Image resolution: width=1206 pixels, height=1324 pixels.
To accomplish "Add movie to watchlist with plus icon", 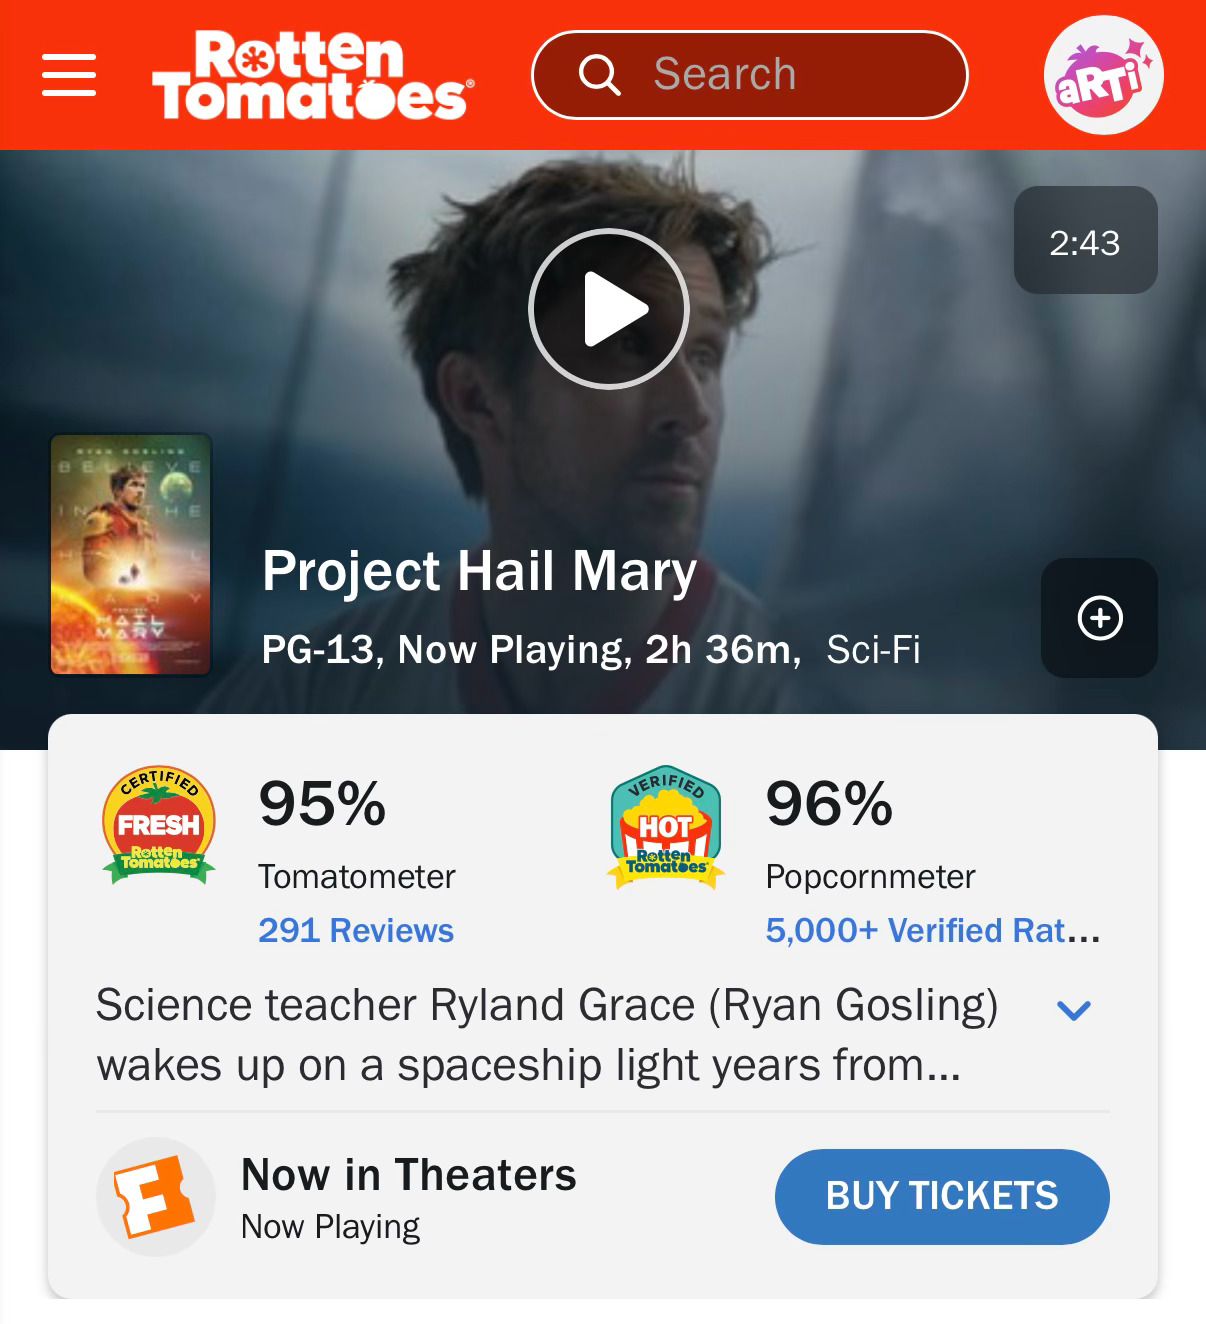I will click(1099, 618).
